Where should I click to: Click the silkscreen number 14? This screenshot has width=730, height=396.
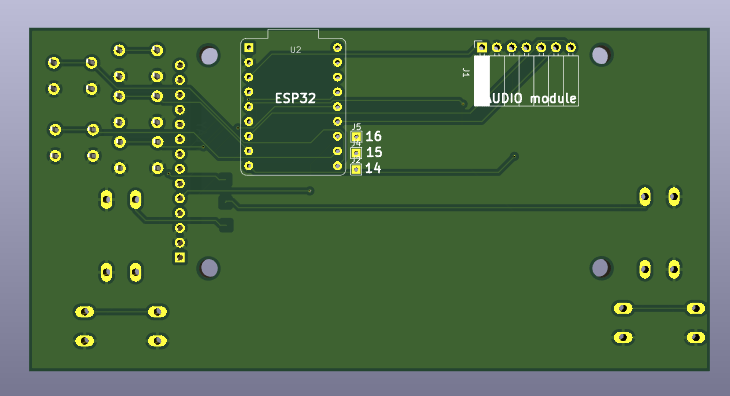tap(373, 168)
